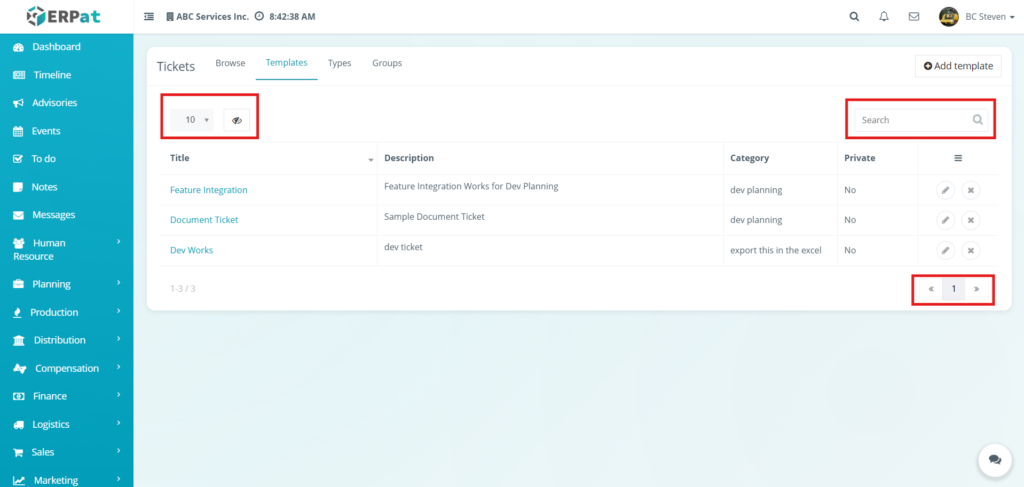Click the search magnifier icon in top bar

click(x=853, y=16)
